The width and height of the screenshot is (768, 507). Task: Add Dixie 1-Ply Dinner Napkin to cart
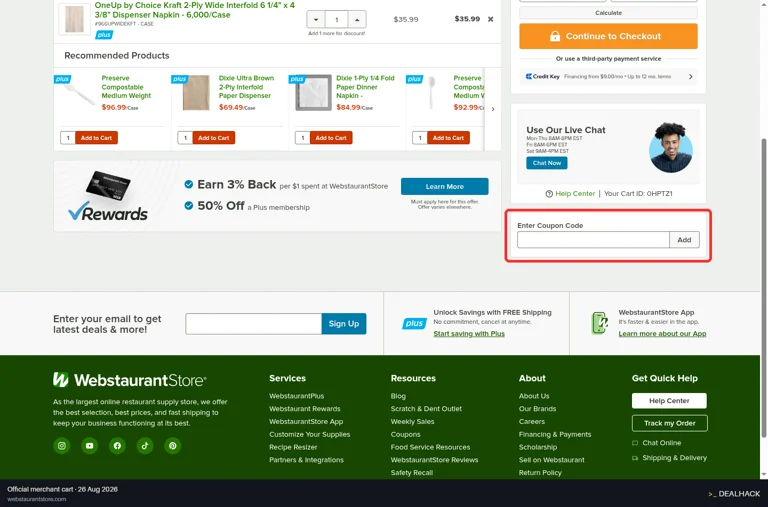pyautogui.click(x=331, y=138)
